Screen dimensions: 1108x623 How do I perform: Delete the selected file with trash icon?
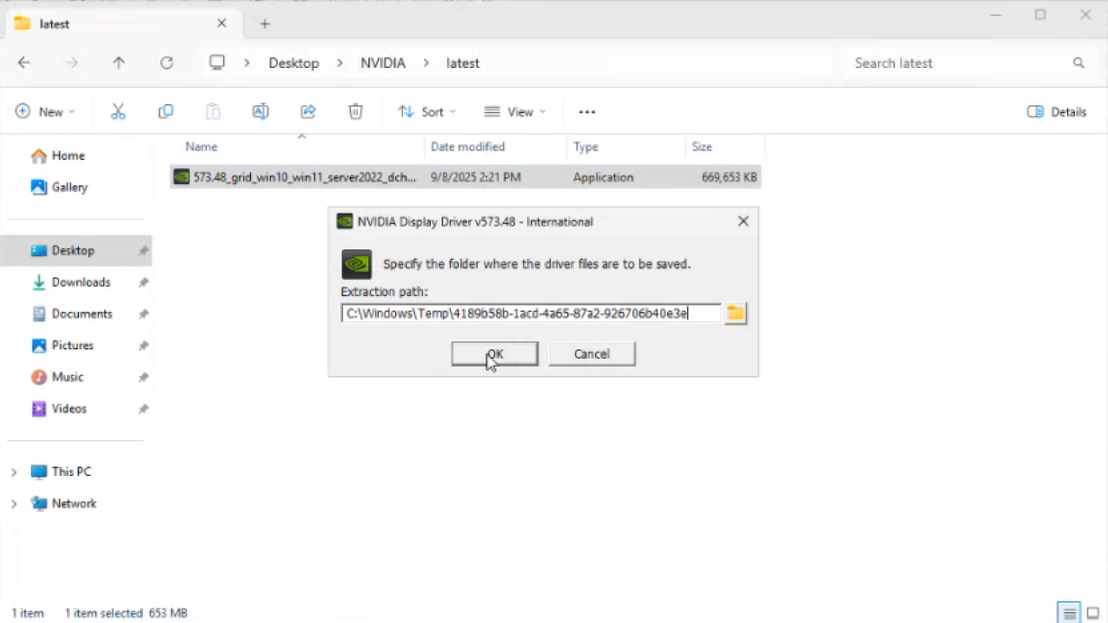tap(355, 112)
